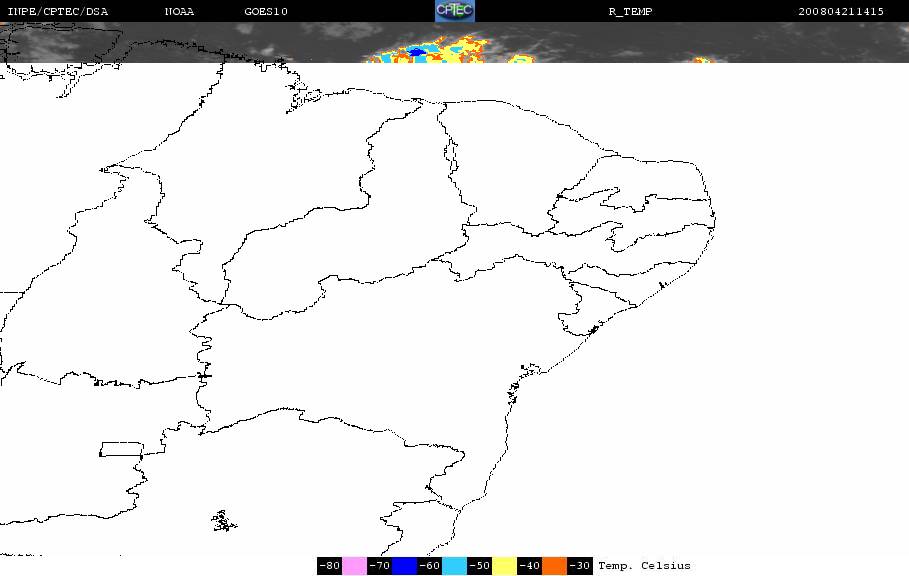This screenshot has width=909, height=576.
Task: Click the 200804211415 timestamp
Action: click(x=841, y=11)
